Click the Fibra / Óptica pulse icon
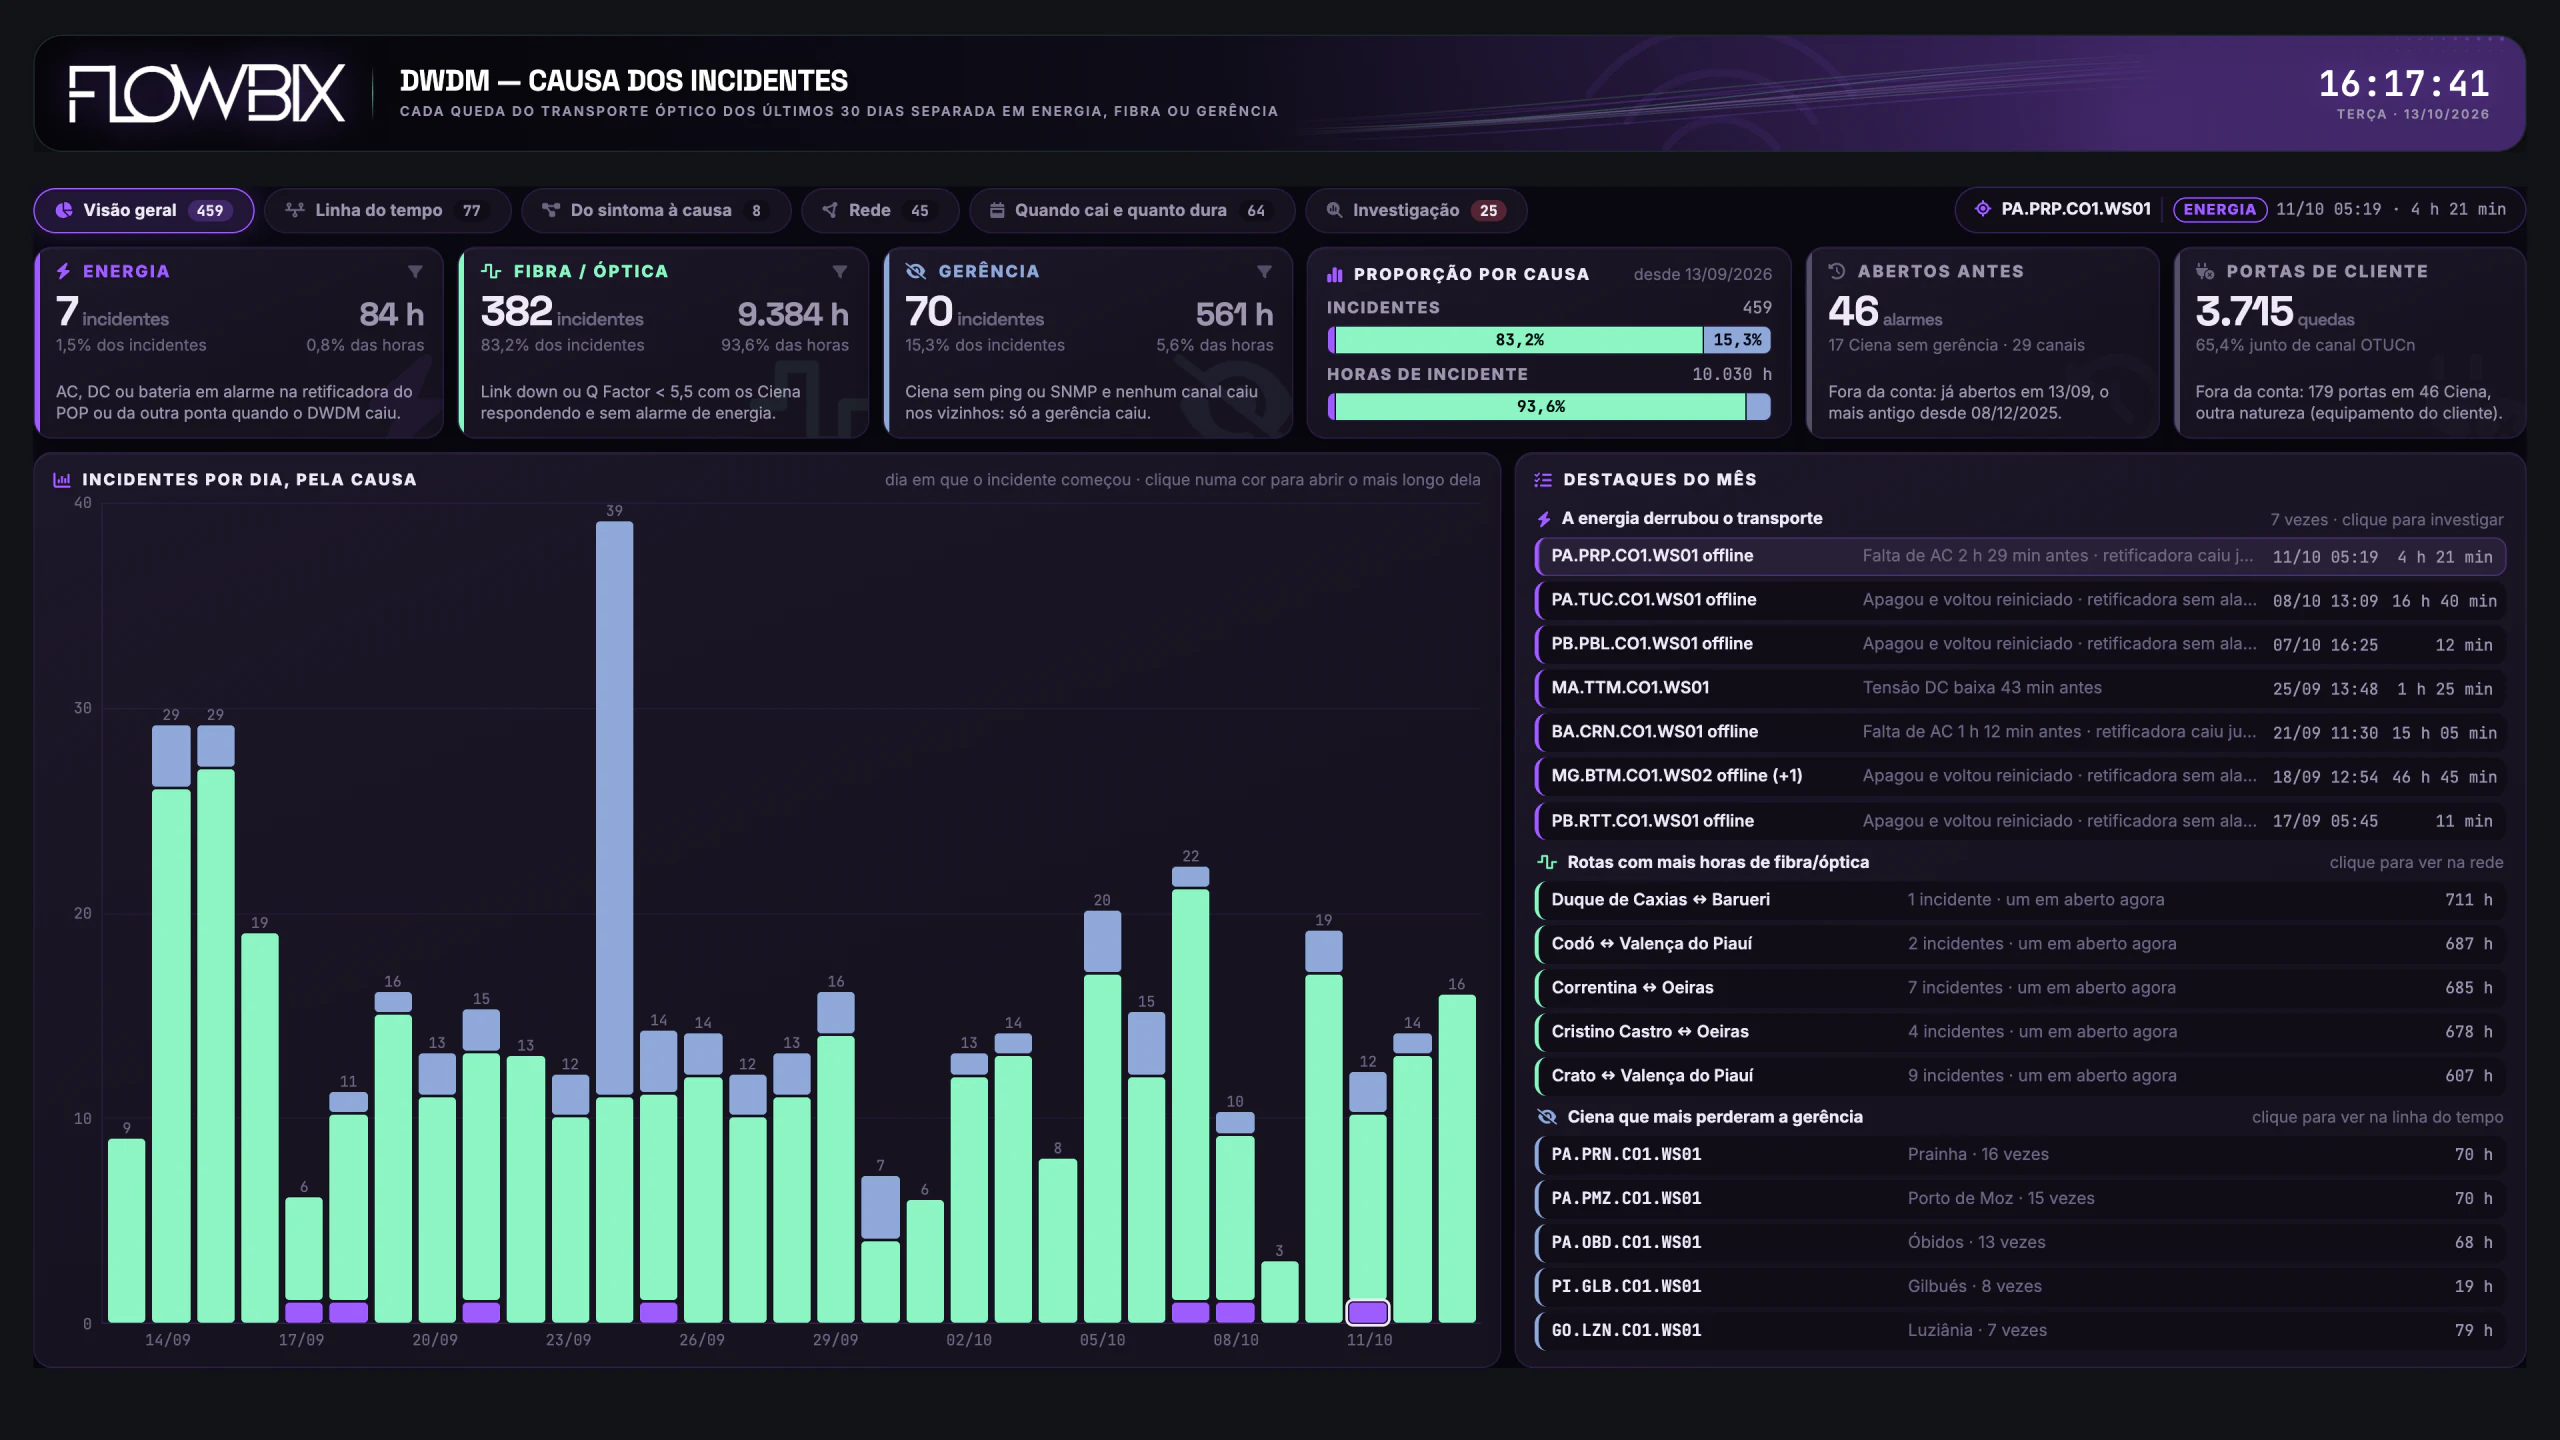 click(491, 271)
